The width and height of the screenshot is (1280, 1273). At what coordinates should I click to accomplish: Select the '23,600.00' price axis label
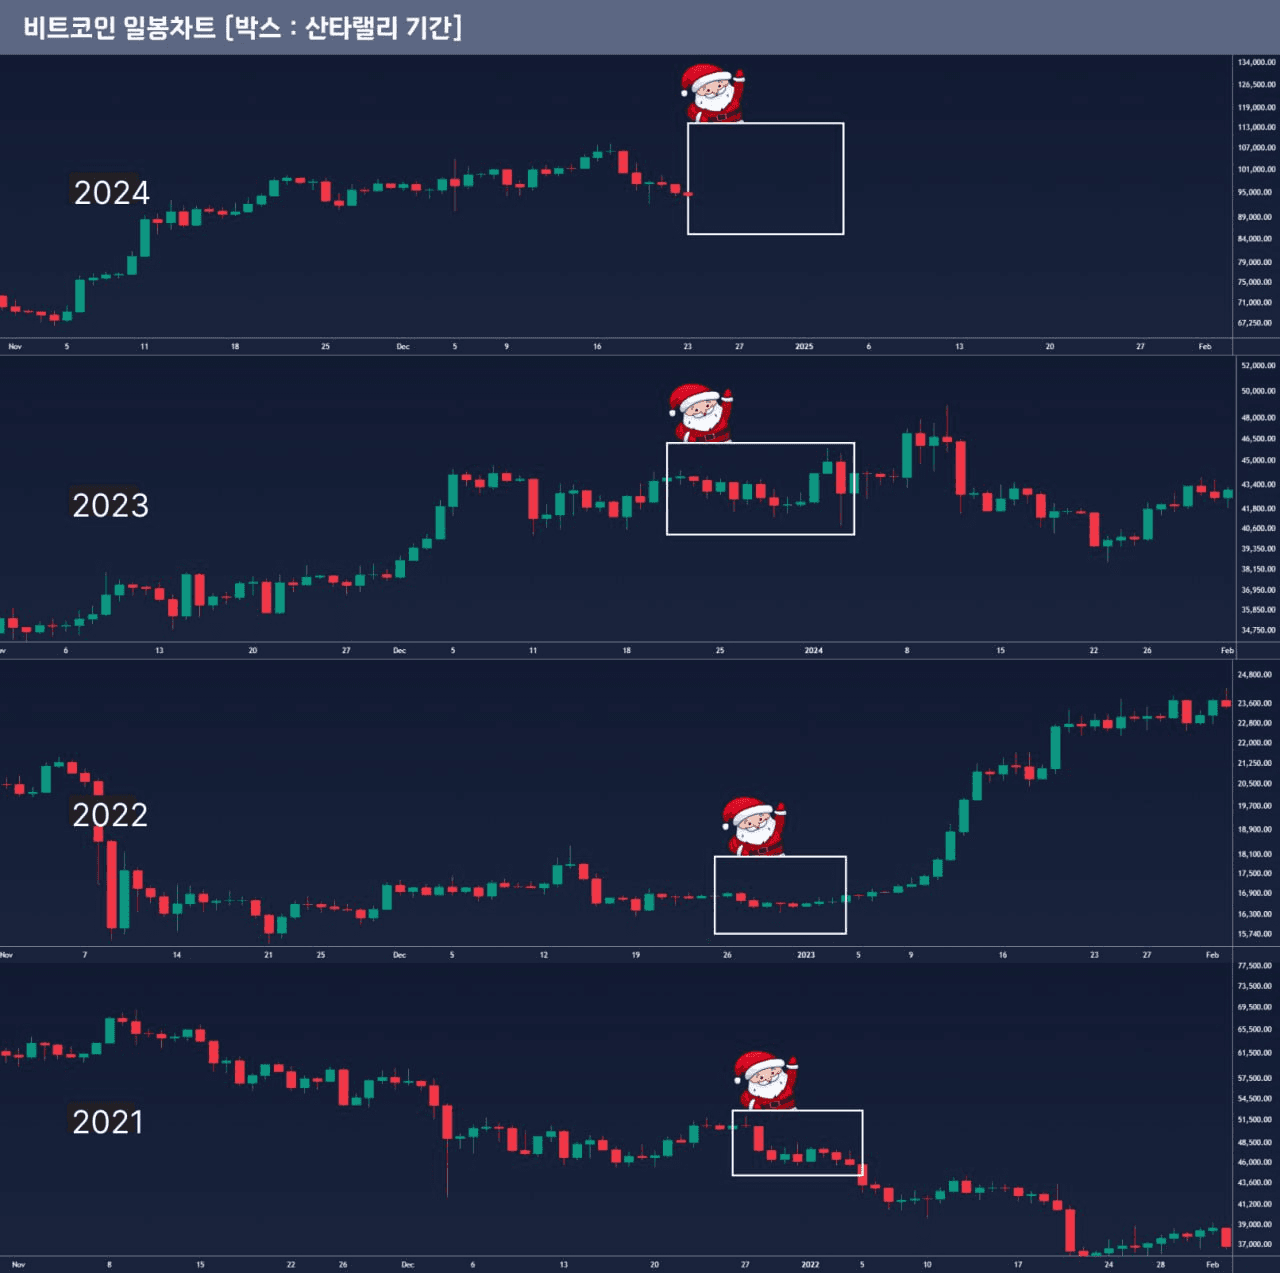tap(1255, 703)
